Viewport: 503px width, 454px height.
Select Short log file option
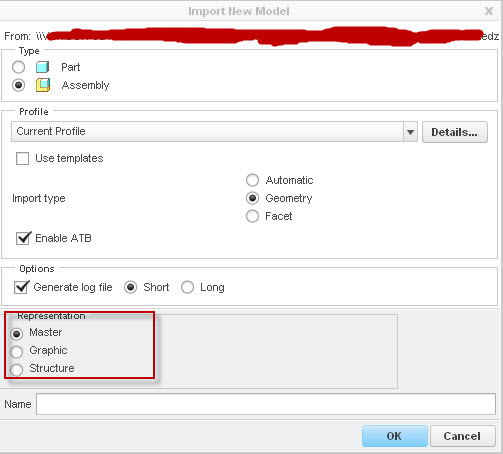point(130,287)
